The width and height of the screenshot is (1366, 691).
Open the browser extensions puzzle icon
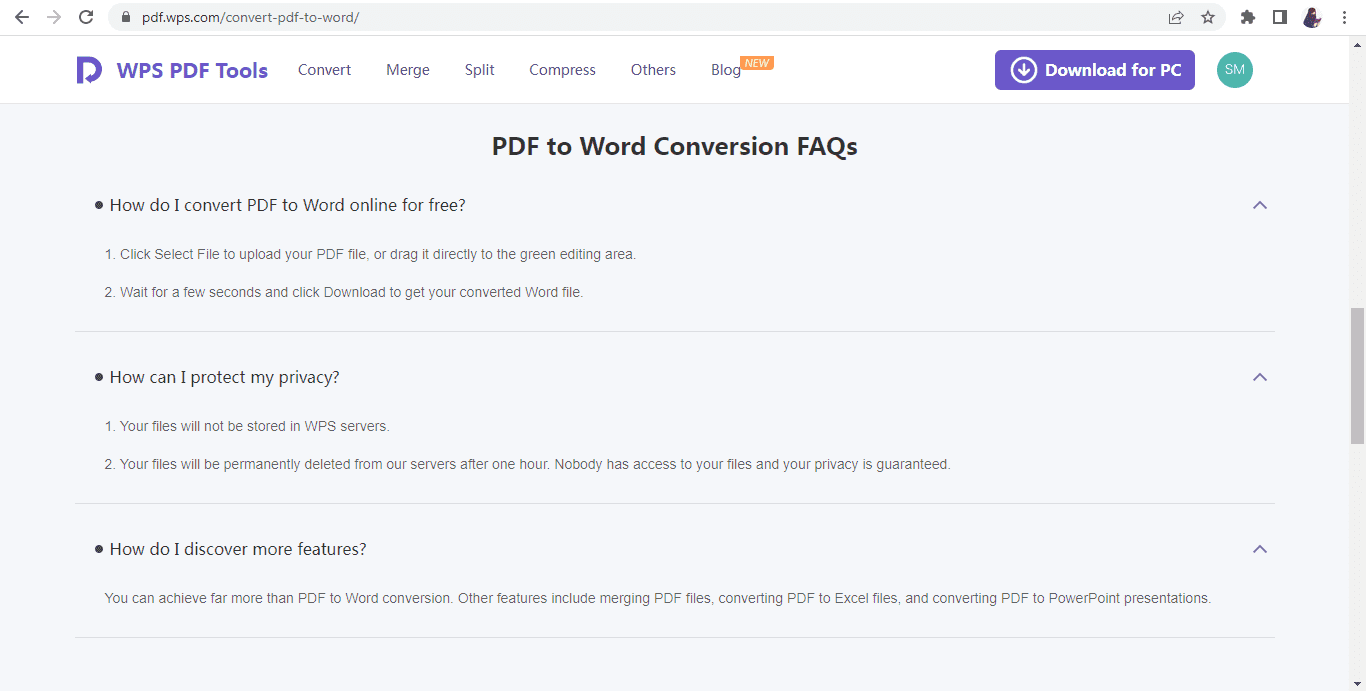pos(1247,17)
